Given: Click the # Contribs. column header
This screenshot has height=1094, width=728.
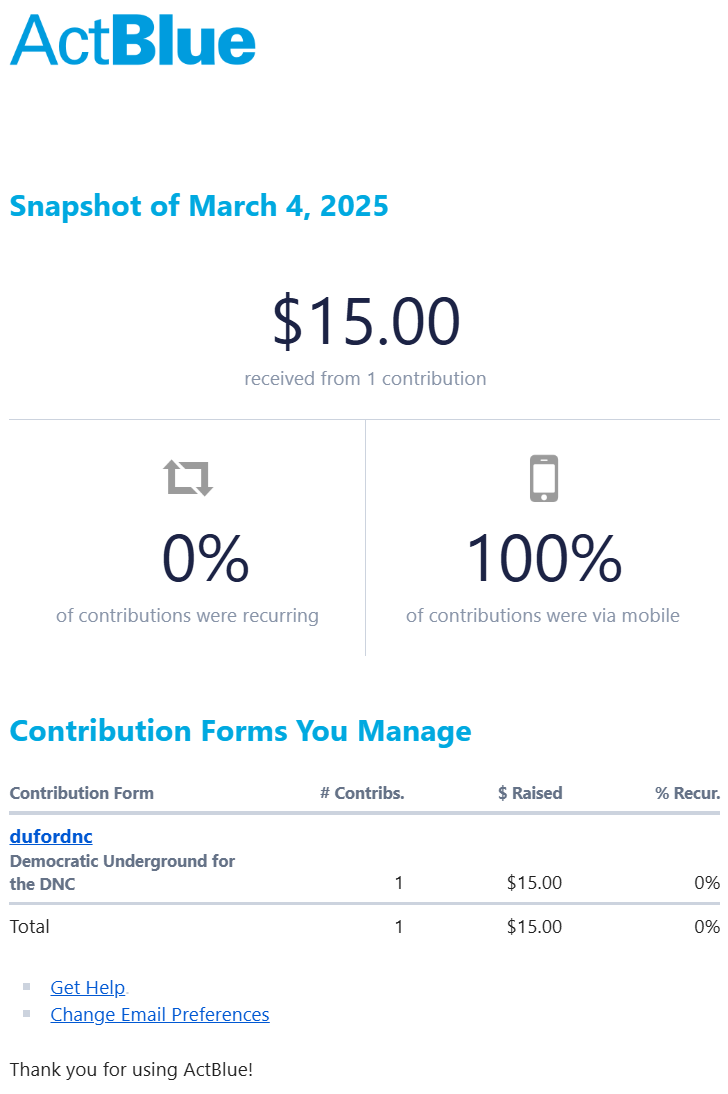Looking at the screenshot, I should coord(362,793).
